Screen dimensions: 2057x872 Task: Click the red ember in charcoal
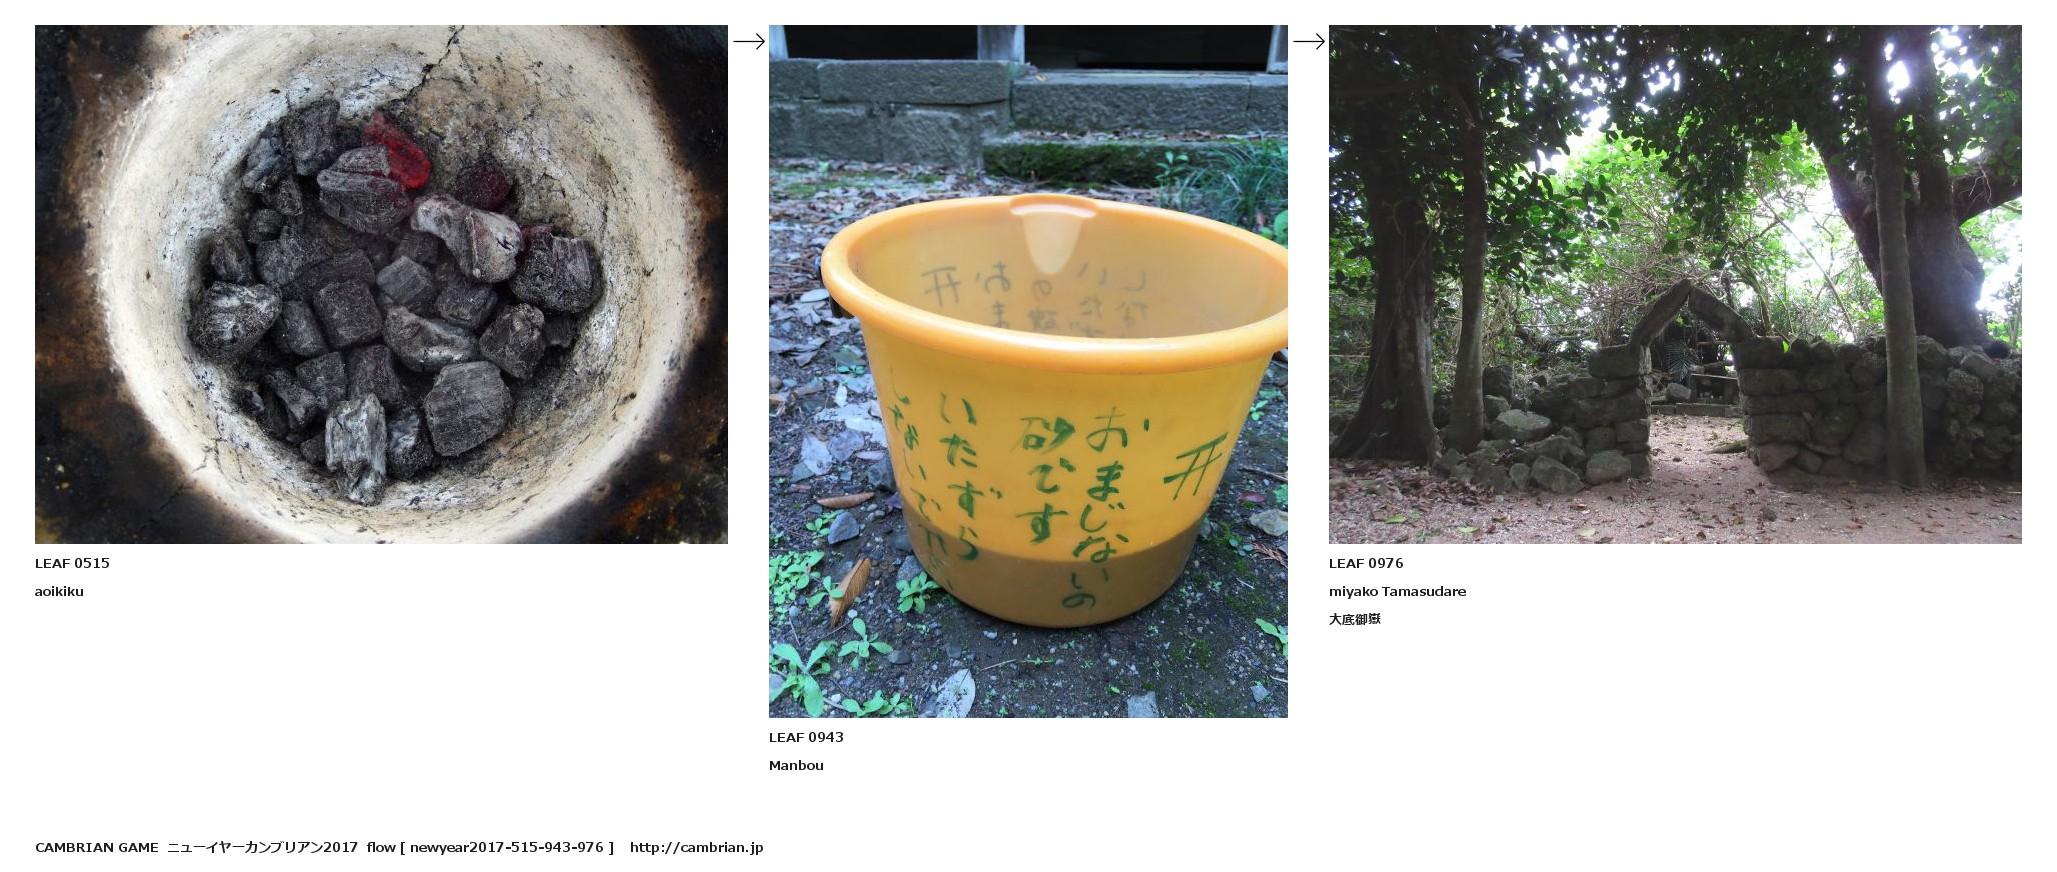click(x=395, y=150)
